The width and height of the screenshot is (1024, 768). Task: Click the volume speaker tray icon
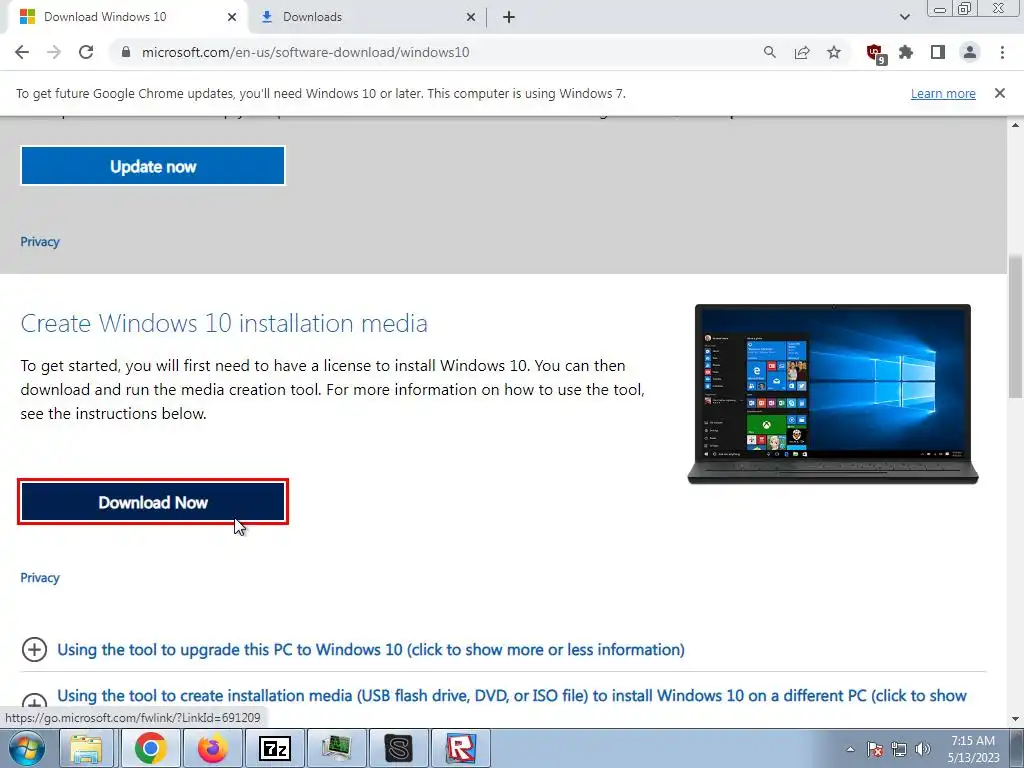(x=922, y=750)
